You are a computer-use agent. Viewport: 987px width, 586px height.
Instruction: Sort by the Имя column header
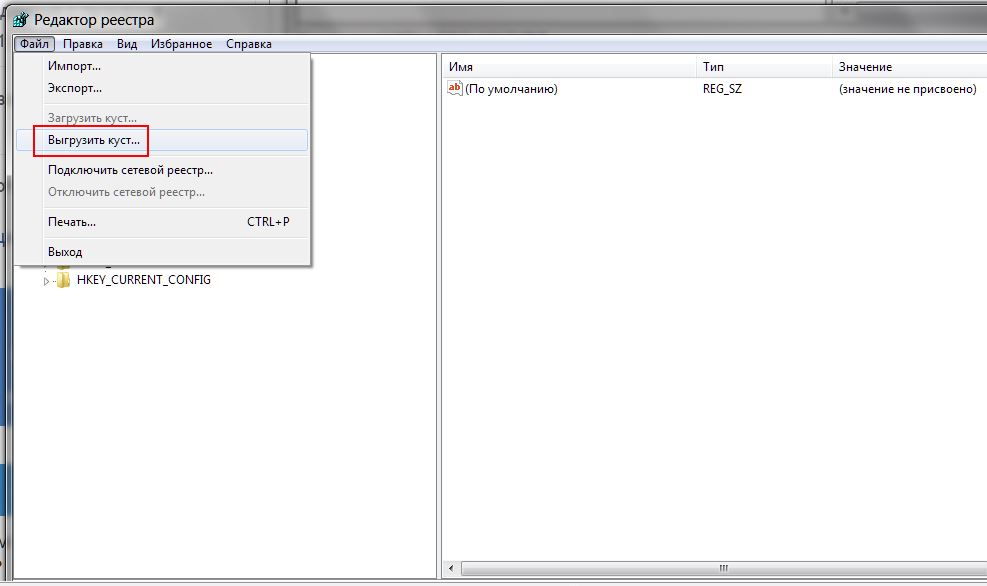[x=569, y=67]
